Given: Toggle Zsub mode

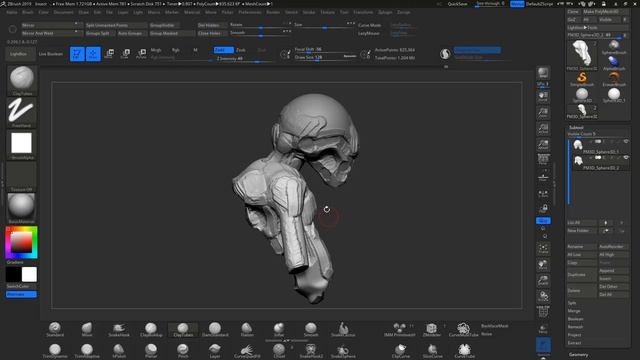Looking at the screenshot, I should coord(241,50).
